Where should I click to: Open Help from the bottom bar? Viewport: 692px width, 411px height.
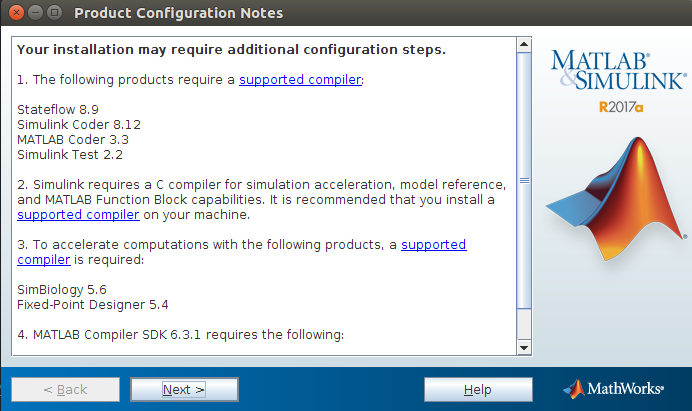pos(477,389)
